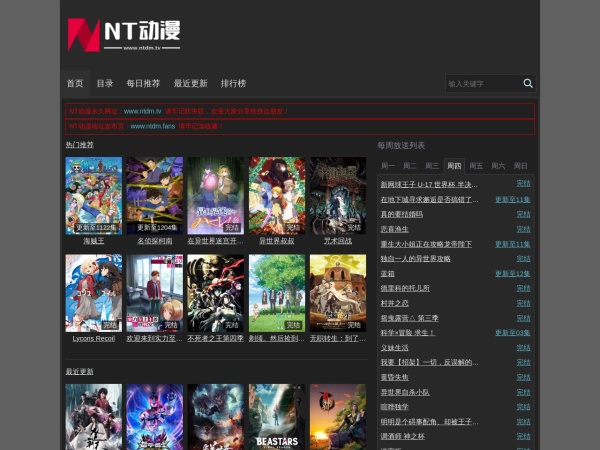Open 真的要结婚吗 in the schedule list
Screen dimensions: 600x450
click(x=401, y=214)
